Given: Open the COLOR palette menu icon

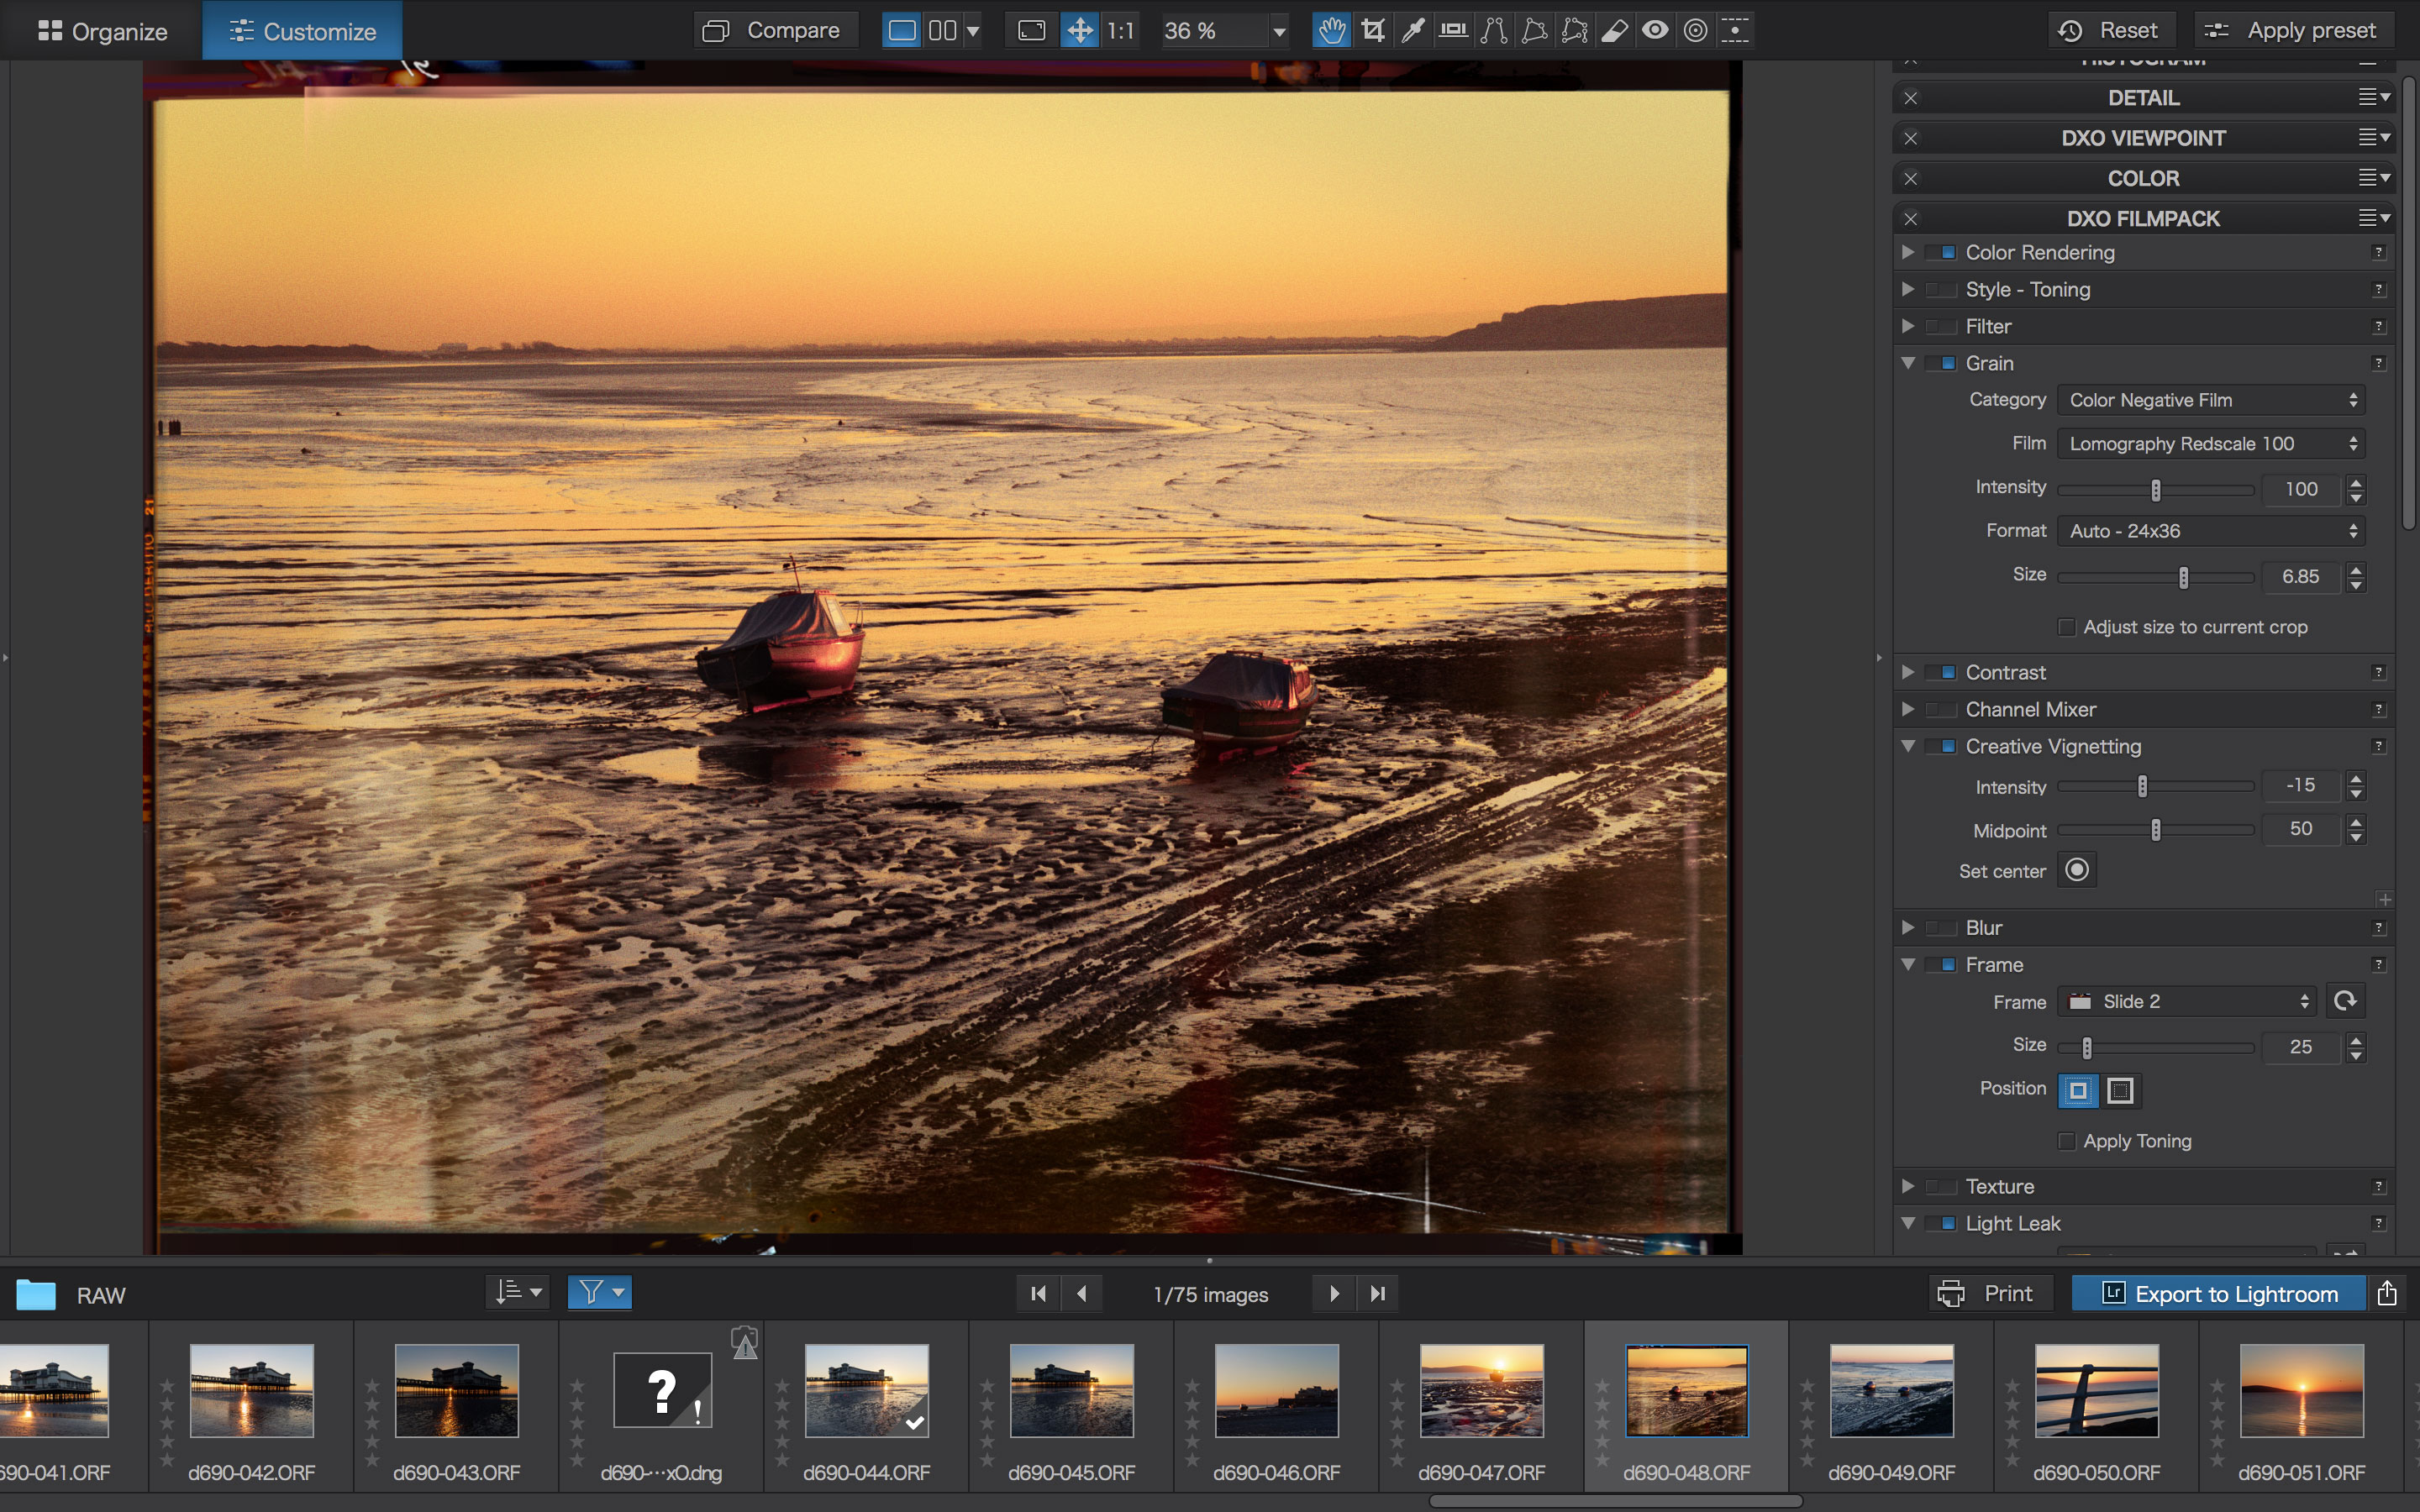Looking at the screenshot, I should 2374,178.
